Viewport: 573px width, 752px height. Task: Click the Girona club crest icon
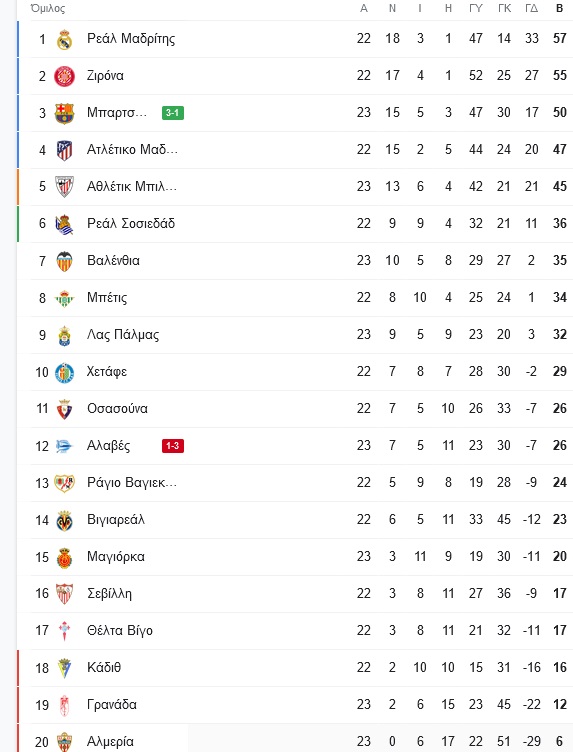click(64, 76)
